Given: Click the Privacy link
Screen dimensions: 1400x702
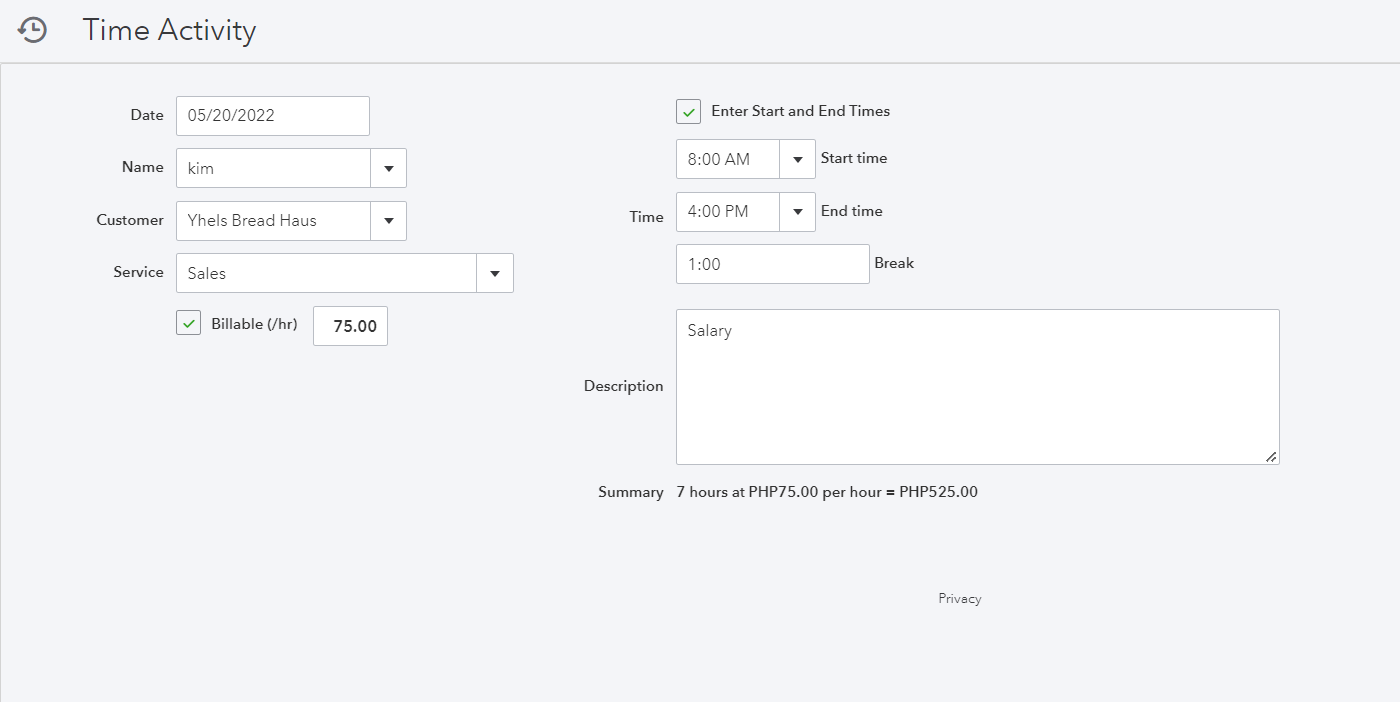Looking at the screenshot, I should 959,598.
